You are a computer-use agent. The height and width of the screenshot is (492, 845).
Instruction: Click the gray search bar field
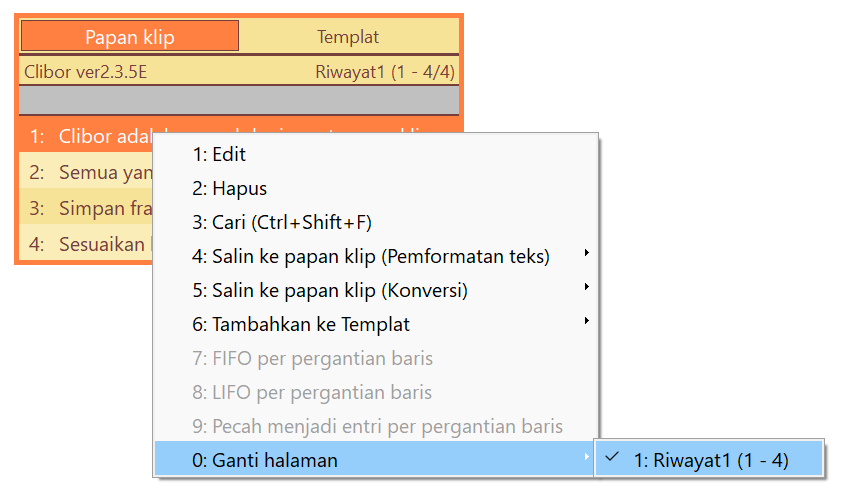click(x=239, y=100)
